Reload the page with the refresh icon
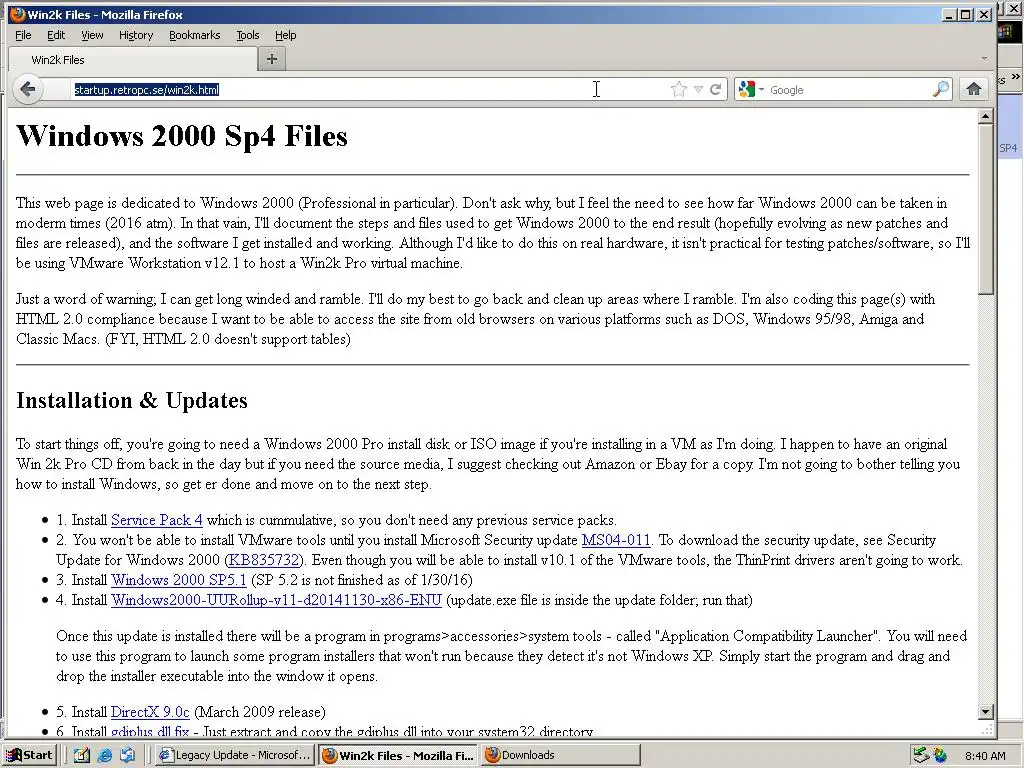This screenshot has width=1024, height=768. tap(716, 89)
